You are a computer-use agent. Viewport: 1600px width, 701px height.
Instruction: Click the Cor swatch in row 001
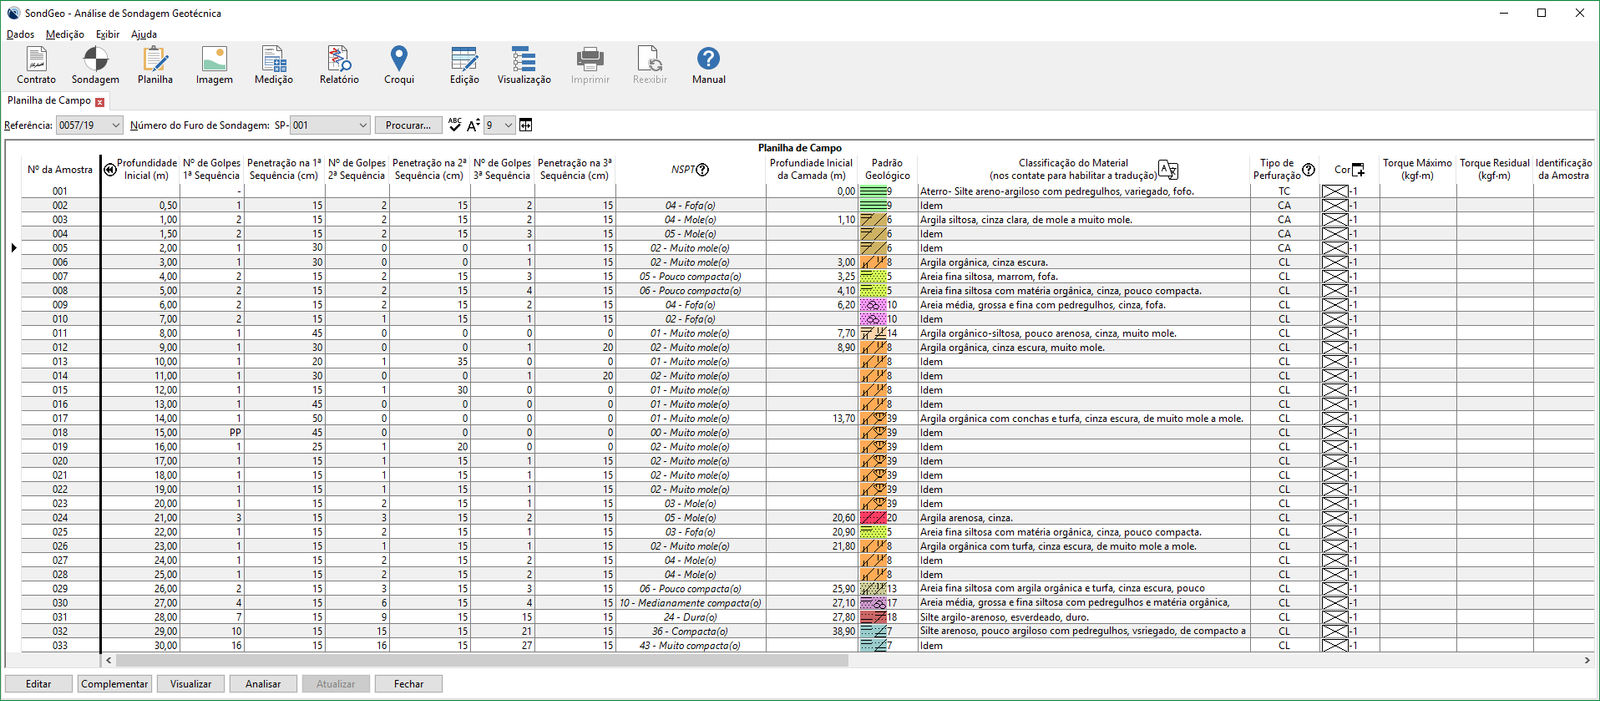coord(1335,191)
